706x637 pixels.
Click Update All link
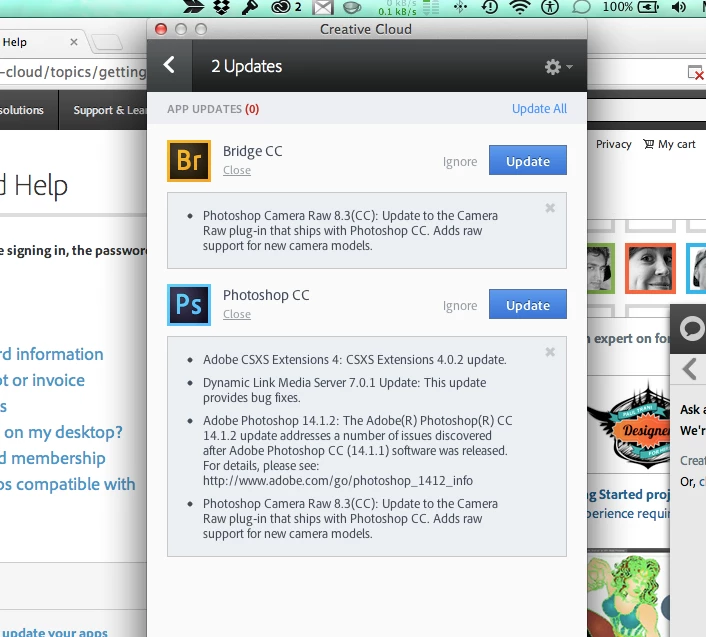point(539,108)
